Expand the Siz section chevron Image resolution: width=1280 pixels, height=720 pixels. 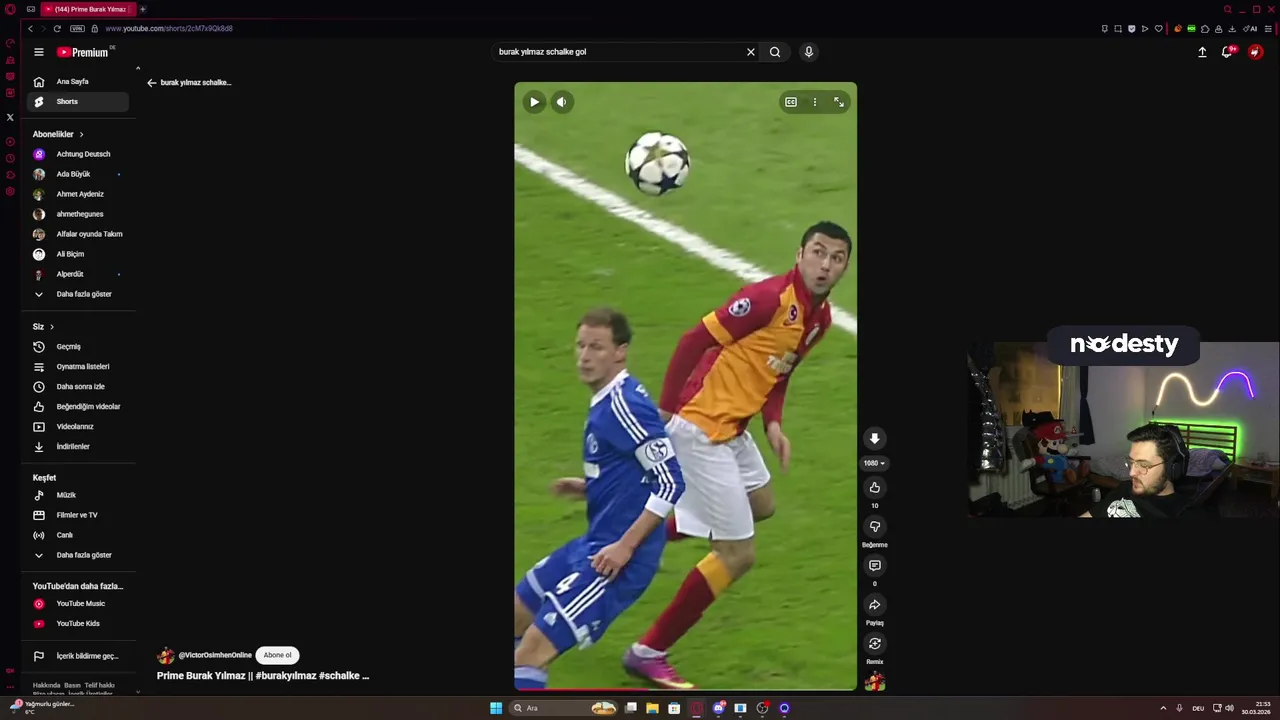(x=52, y=327)
